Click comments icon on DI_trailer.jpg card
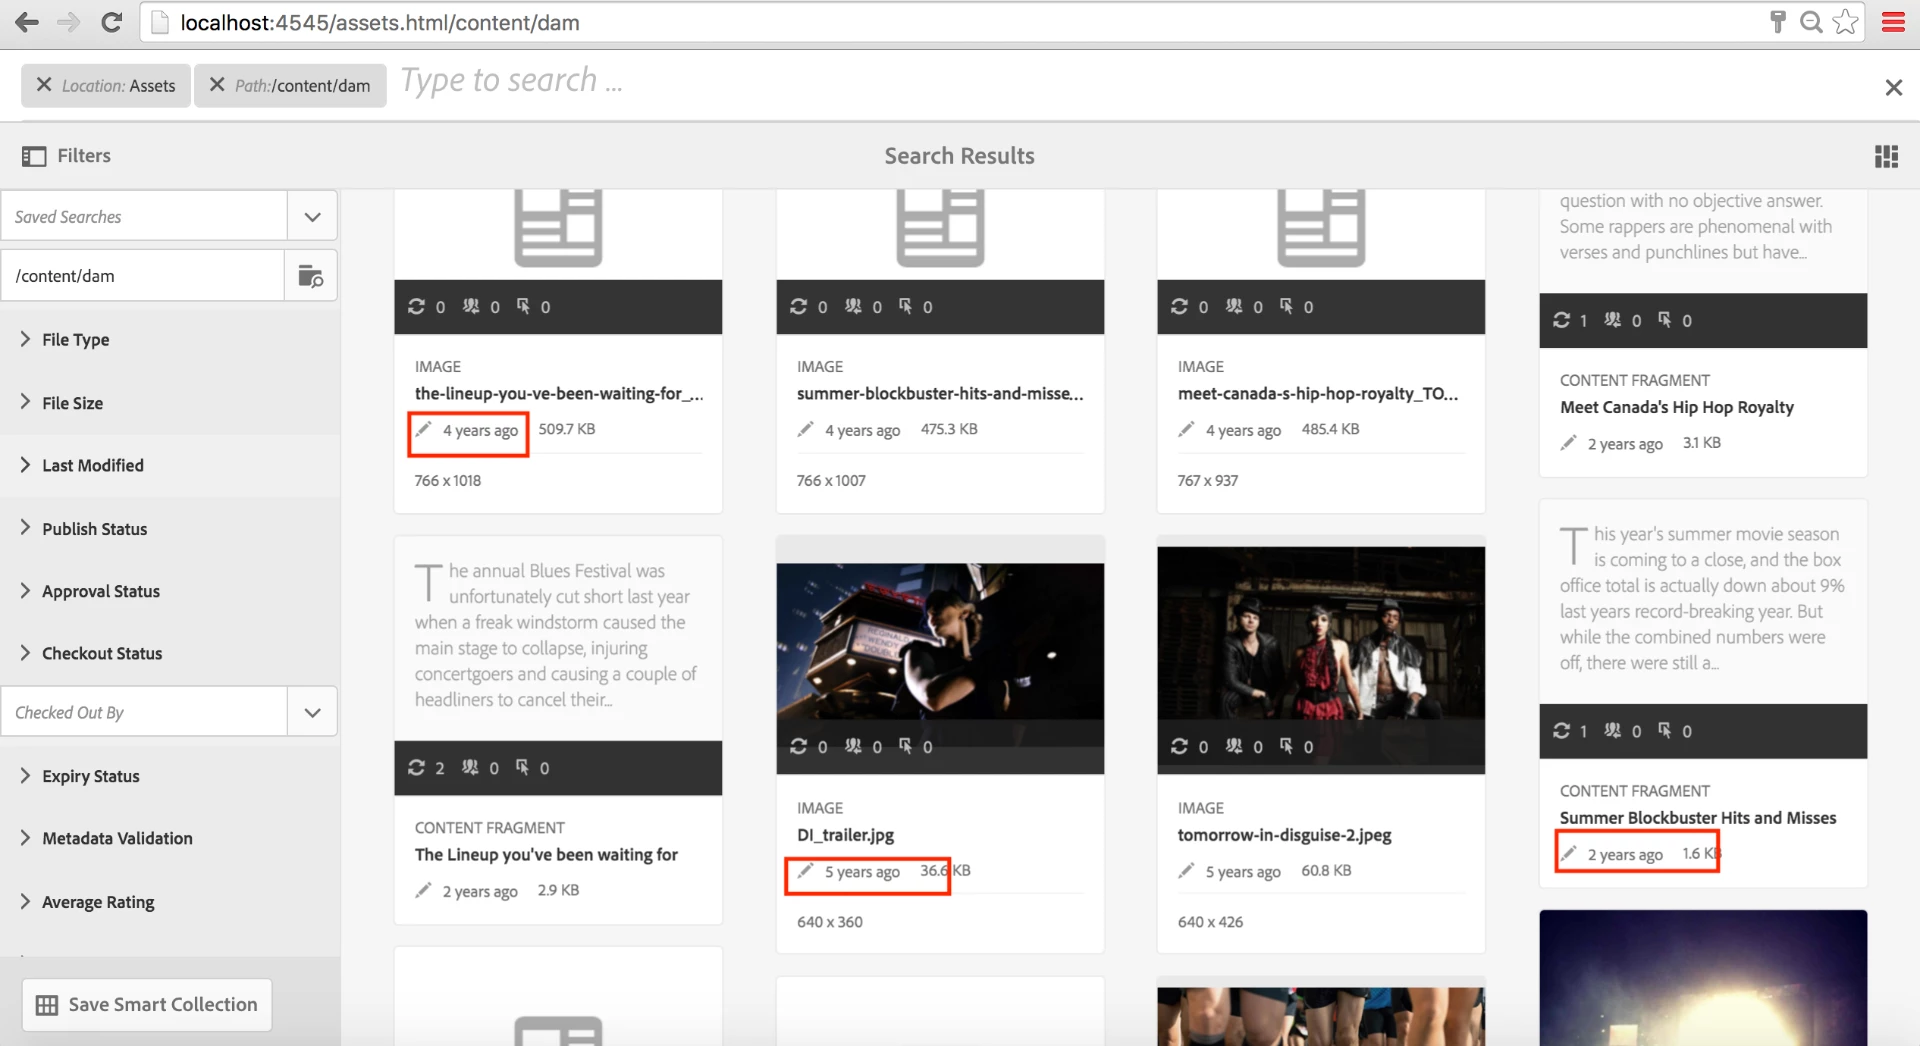 coord(853,747)
